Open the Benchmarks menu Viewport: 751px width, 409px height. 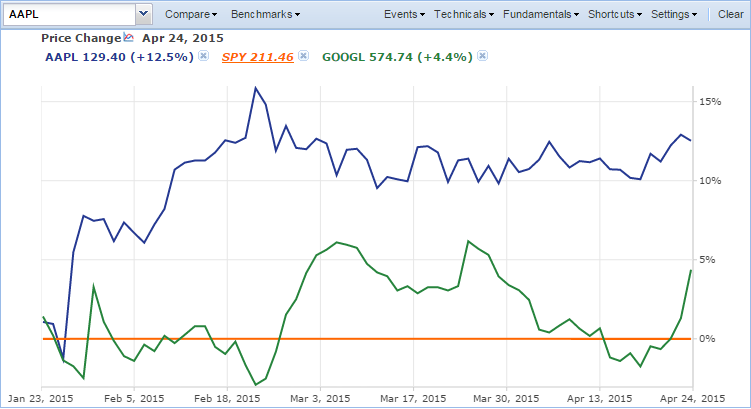(265, 14)
